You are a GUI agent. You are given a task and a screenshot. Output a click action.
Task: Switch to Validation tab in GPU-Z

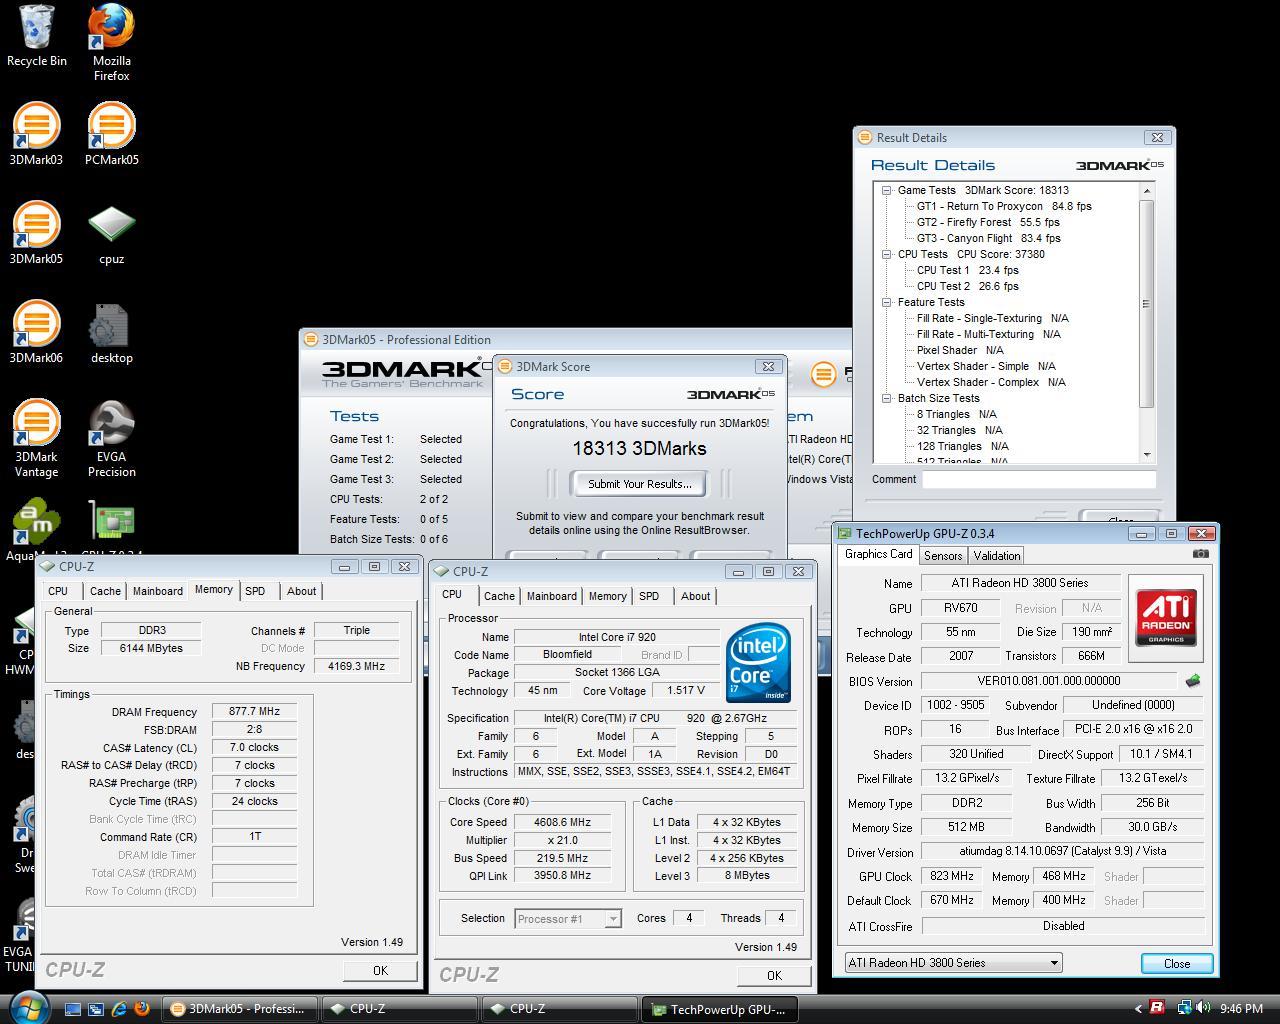coord(997,555)
